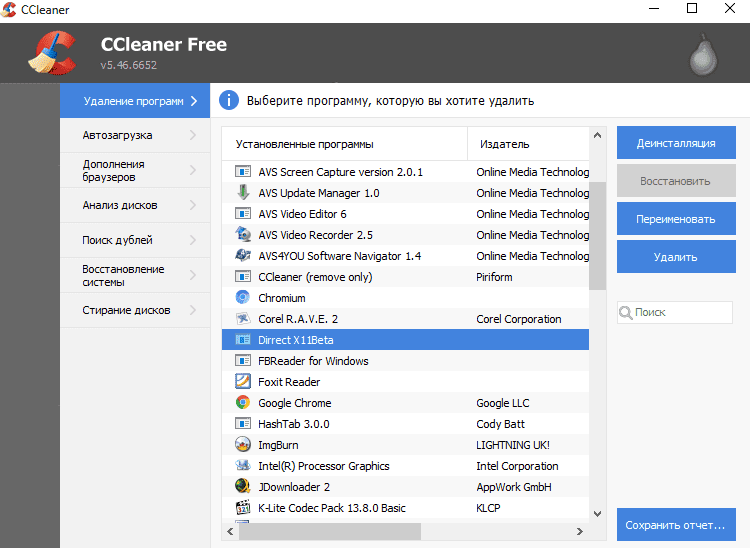Click Corel Corporation publisher cell
The width and height of the screenshot is (750, 548).
coord(518,319)
